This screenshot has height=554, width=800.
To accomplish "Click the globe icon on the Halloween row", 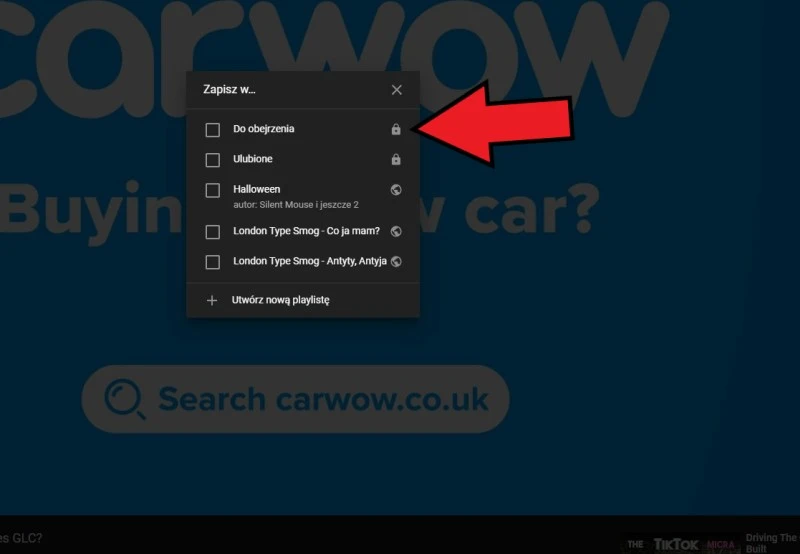I will click(x=396, y=189).
